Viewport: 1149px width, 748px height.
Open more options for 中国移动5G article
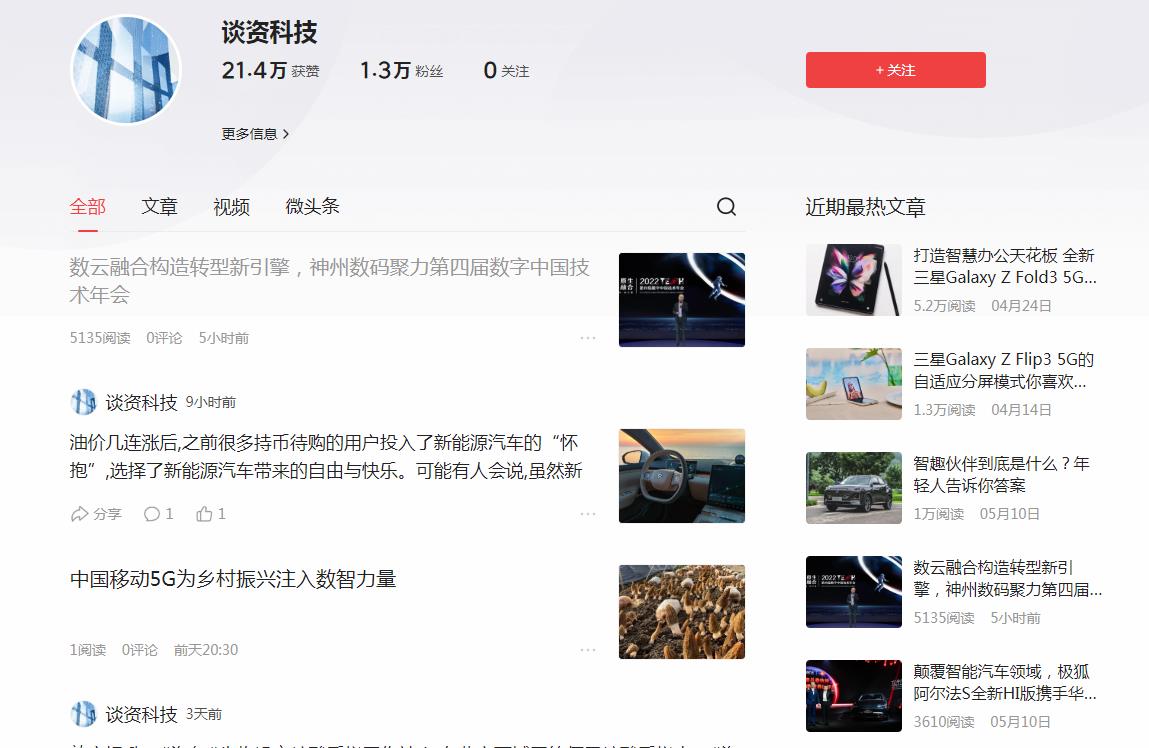(588, 650)
